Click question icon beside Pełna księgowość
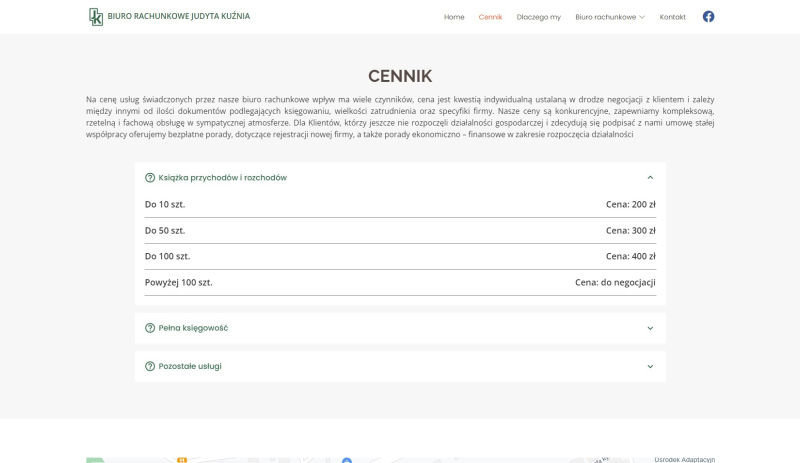The image size is (800, 463). click(x=150, y=328)
